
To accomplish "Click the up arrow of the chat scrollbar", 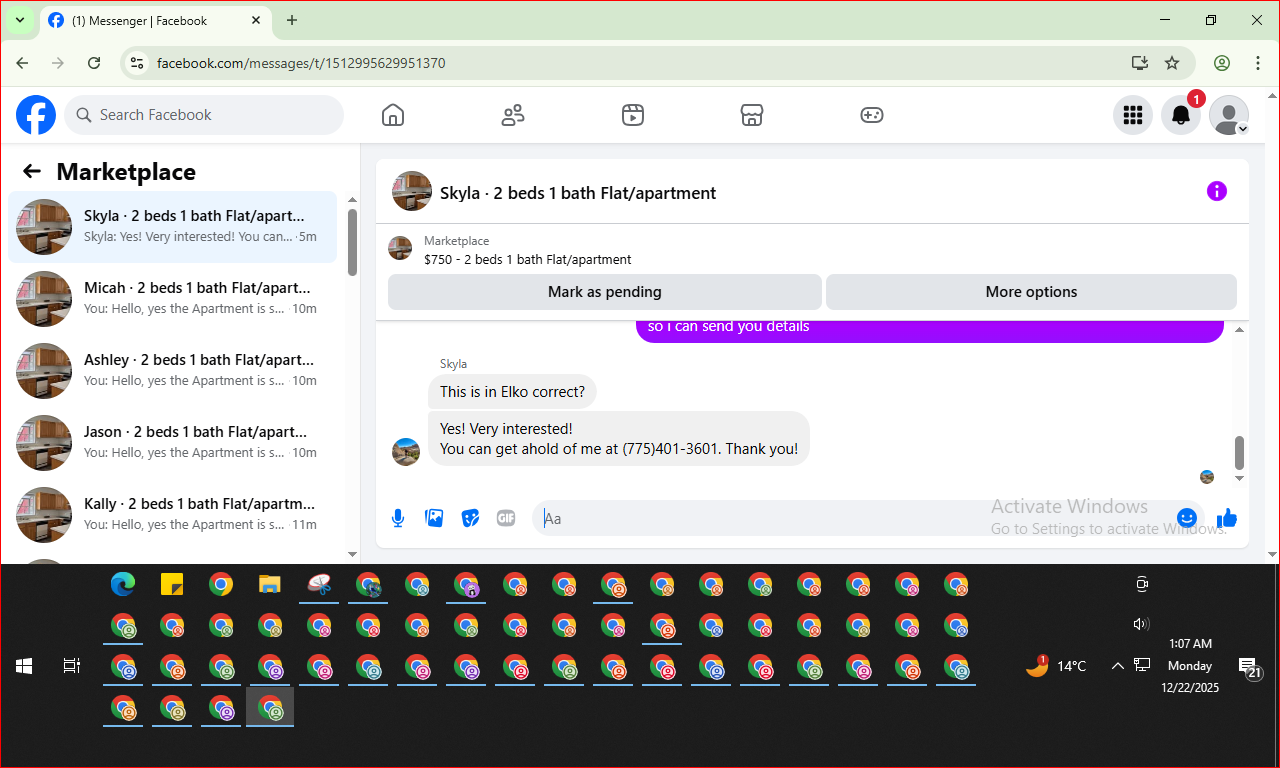I will click(x=1240, y=330).
